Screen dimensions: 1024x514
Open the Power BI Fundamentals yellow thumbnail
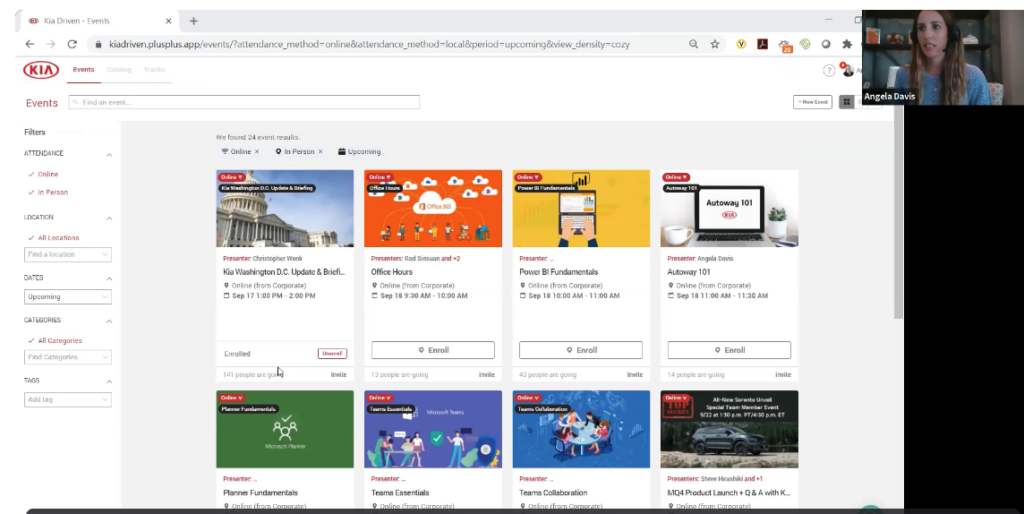click(x=581, y=208)
